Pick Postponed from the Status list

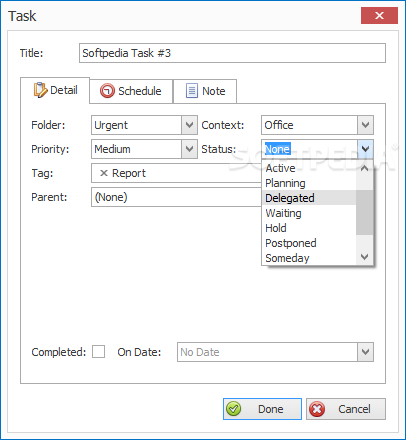(x=309, y=243)
